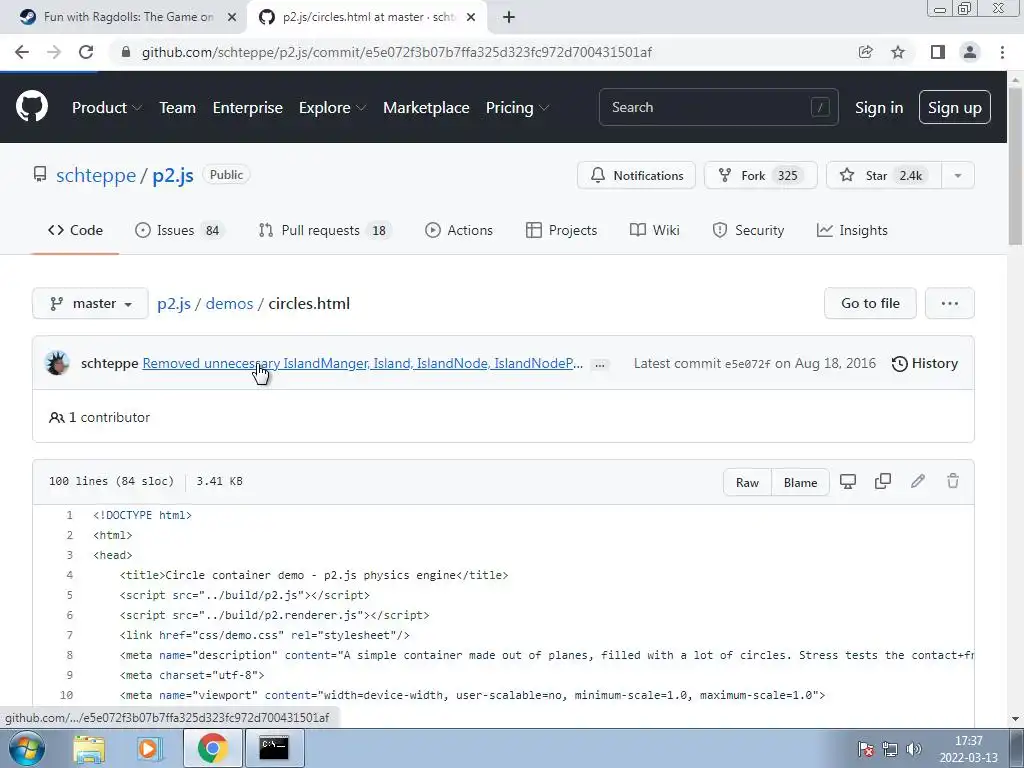Click p2.js root breadcrumb link

pyautogui.click(x=174, y=304)
